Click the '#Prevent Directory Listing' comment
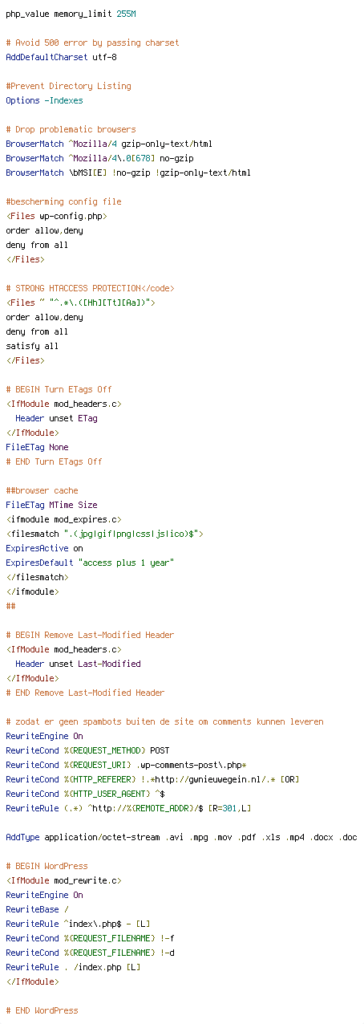The width and height of the screenshot is (364, 1024). tap(68, 86)
